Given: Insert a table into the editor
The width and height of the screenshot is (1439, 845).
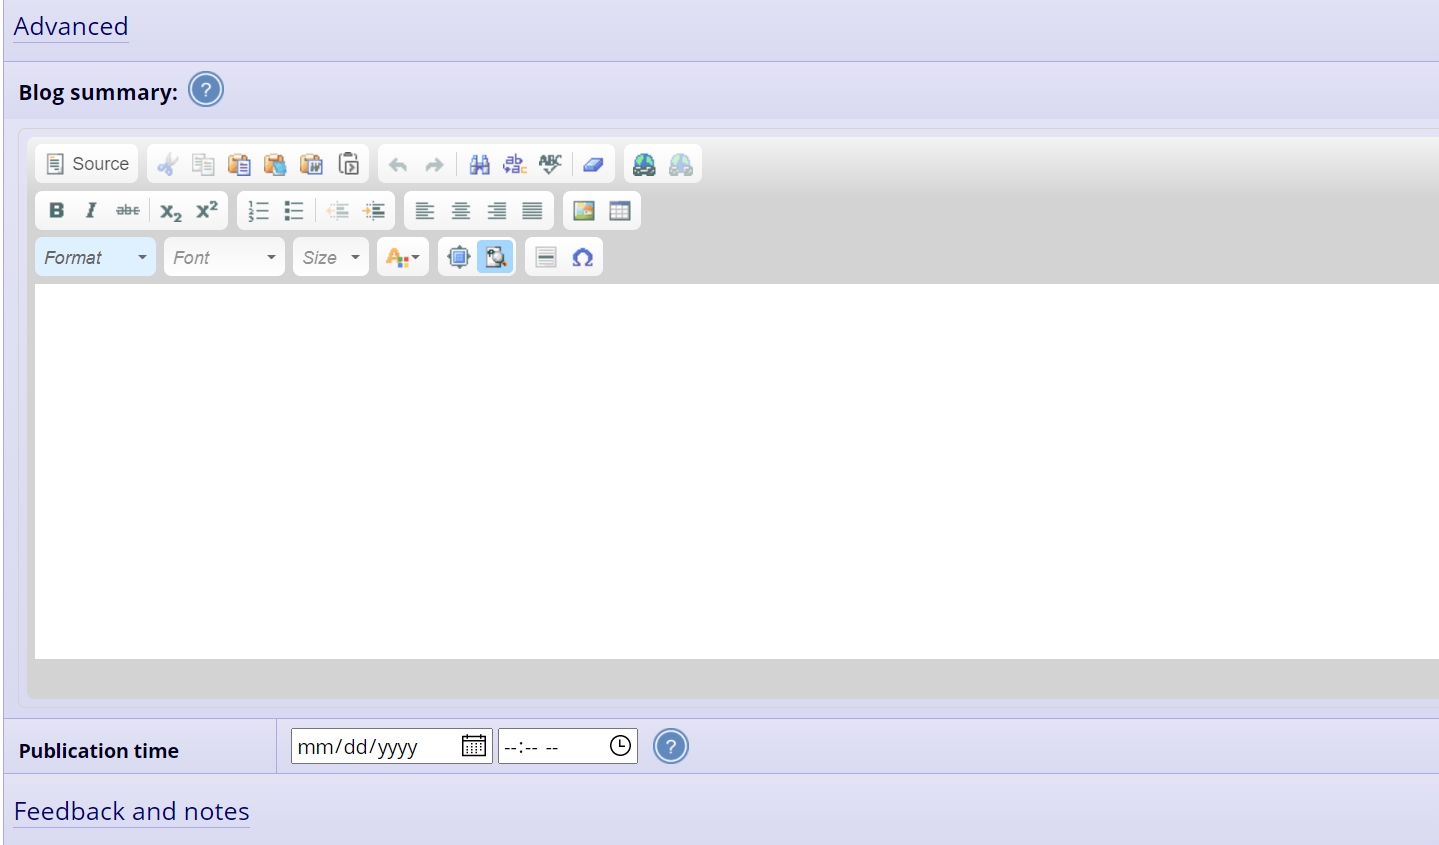Looking at the screenshot, I should (x=620, y=211).
